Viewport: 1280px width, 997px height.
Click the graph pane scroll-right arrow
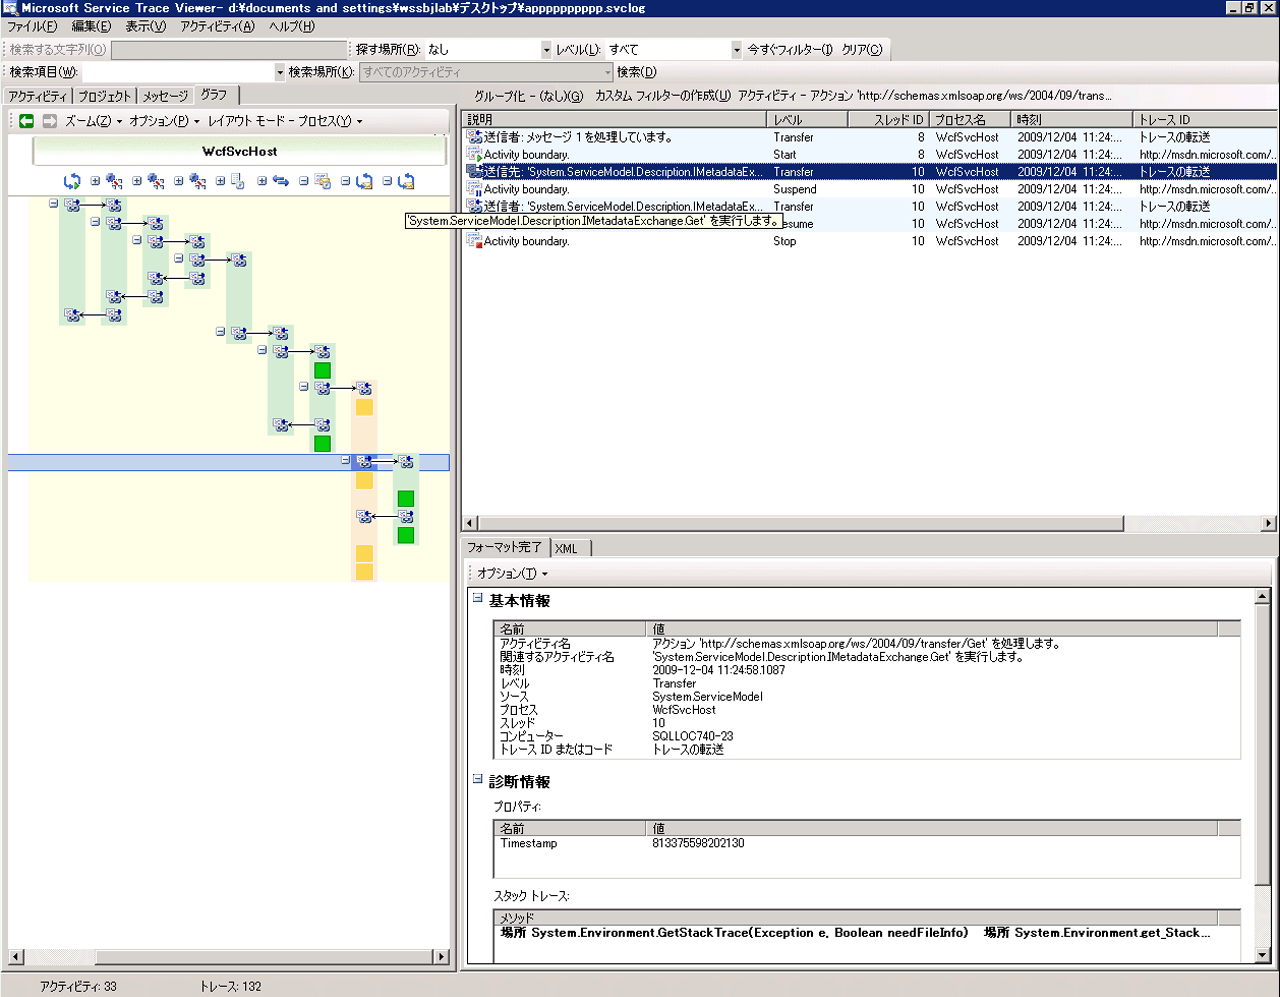441,957
